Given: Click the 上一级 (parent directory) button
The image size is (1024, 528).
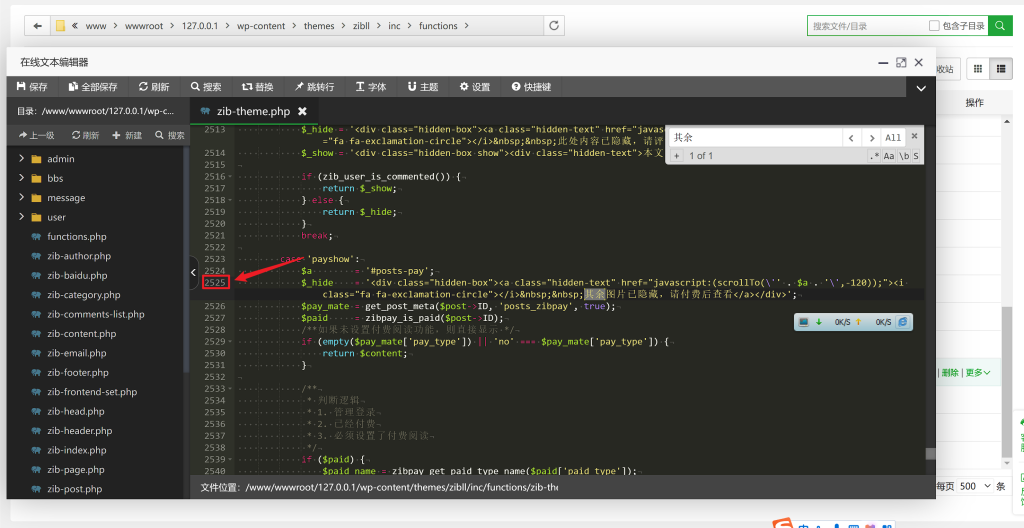Looking at the screenshot, I should [x=36, y=135].
